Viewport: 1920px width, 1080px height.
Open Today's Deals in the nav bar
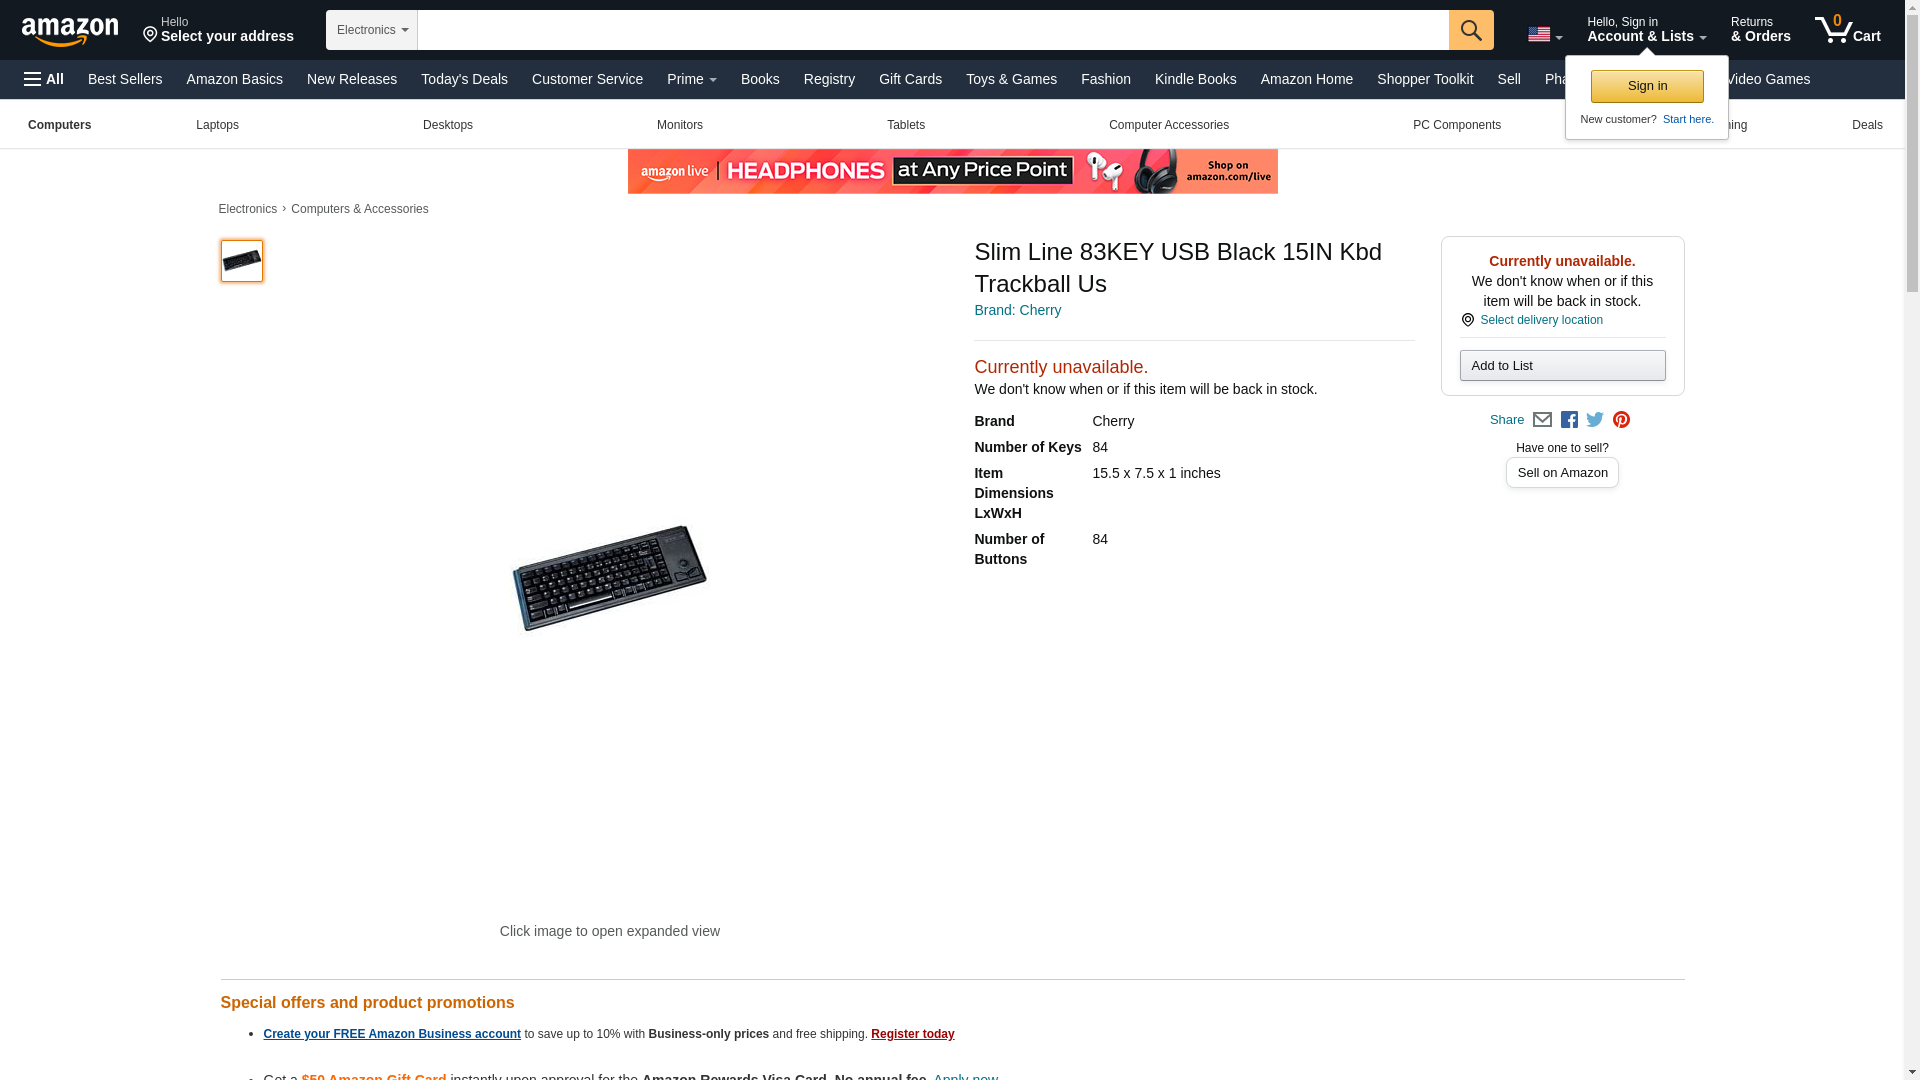[x=464, y=79]
